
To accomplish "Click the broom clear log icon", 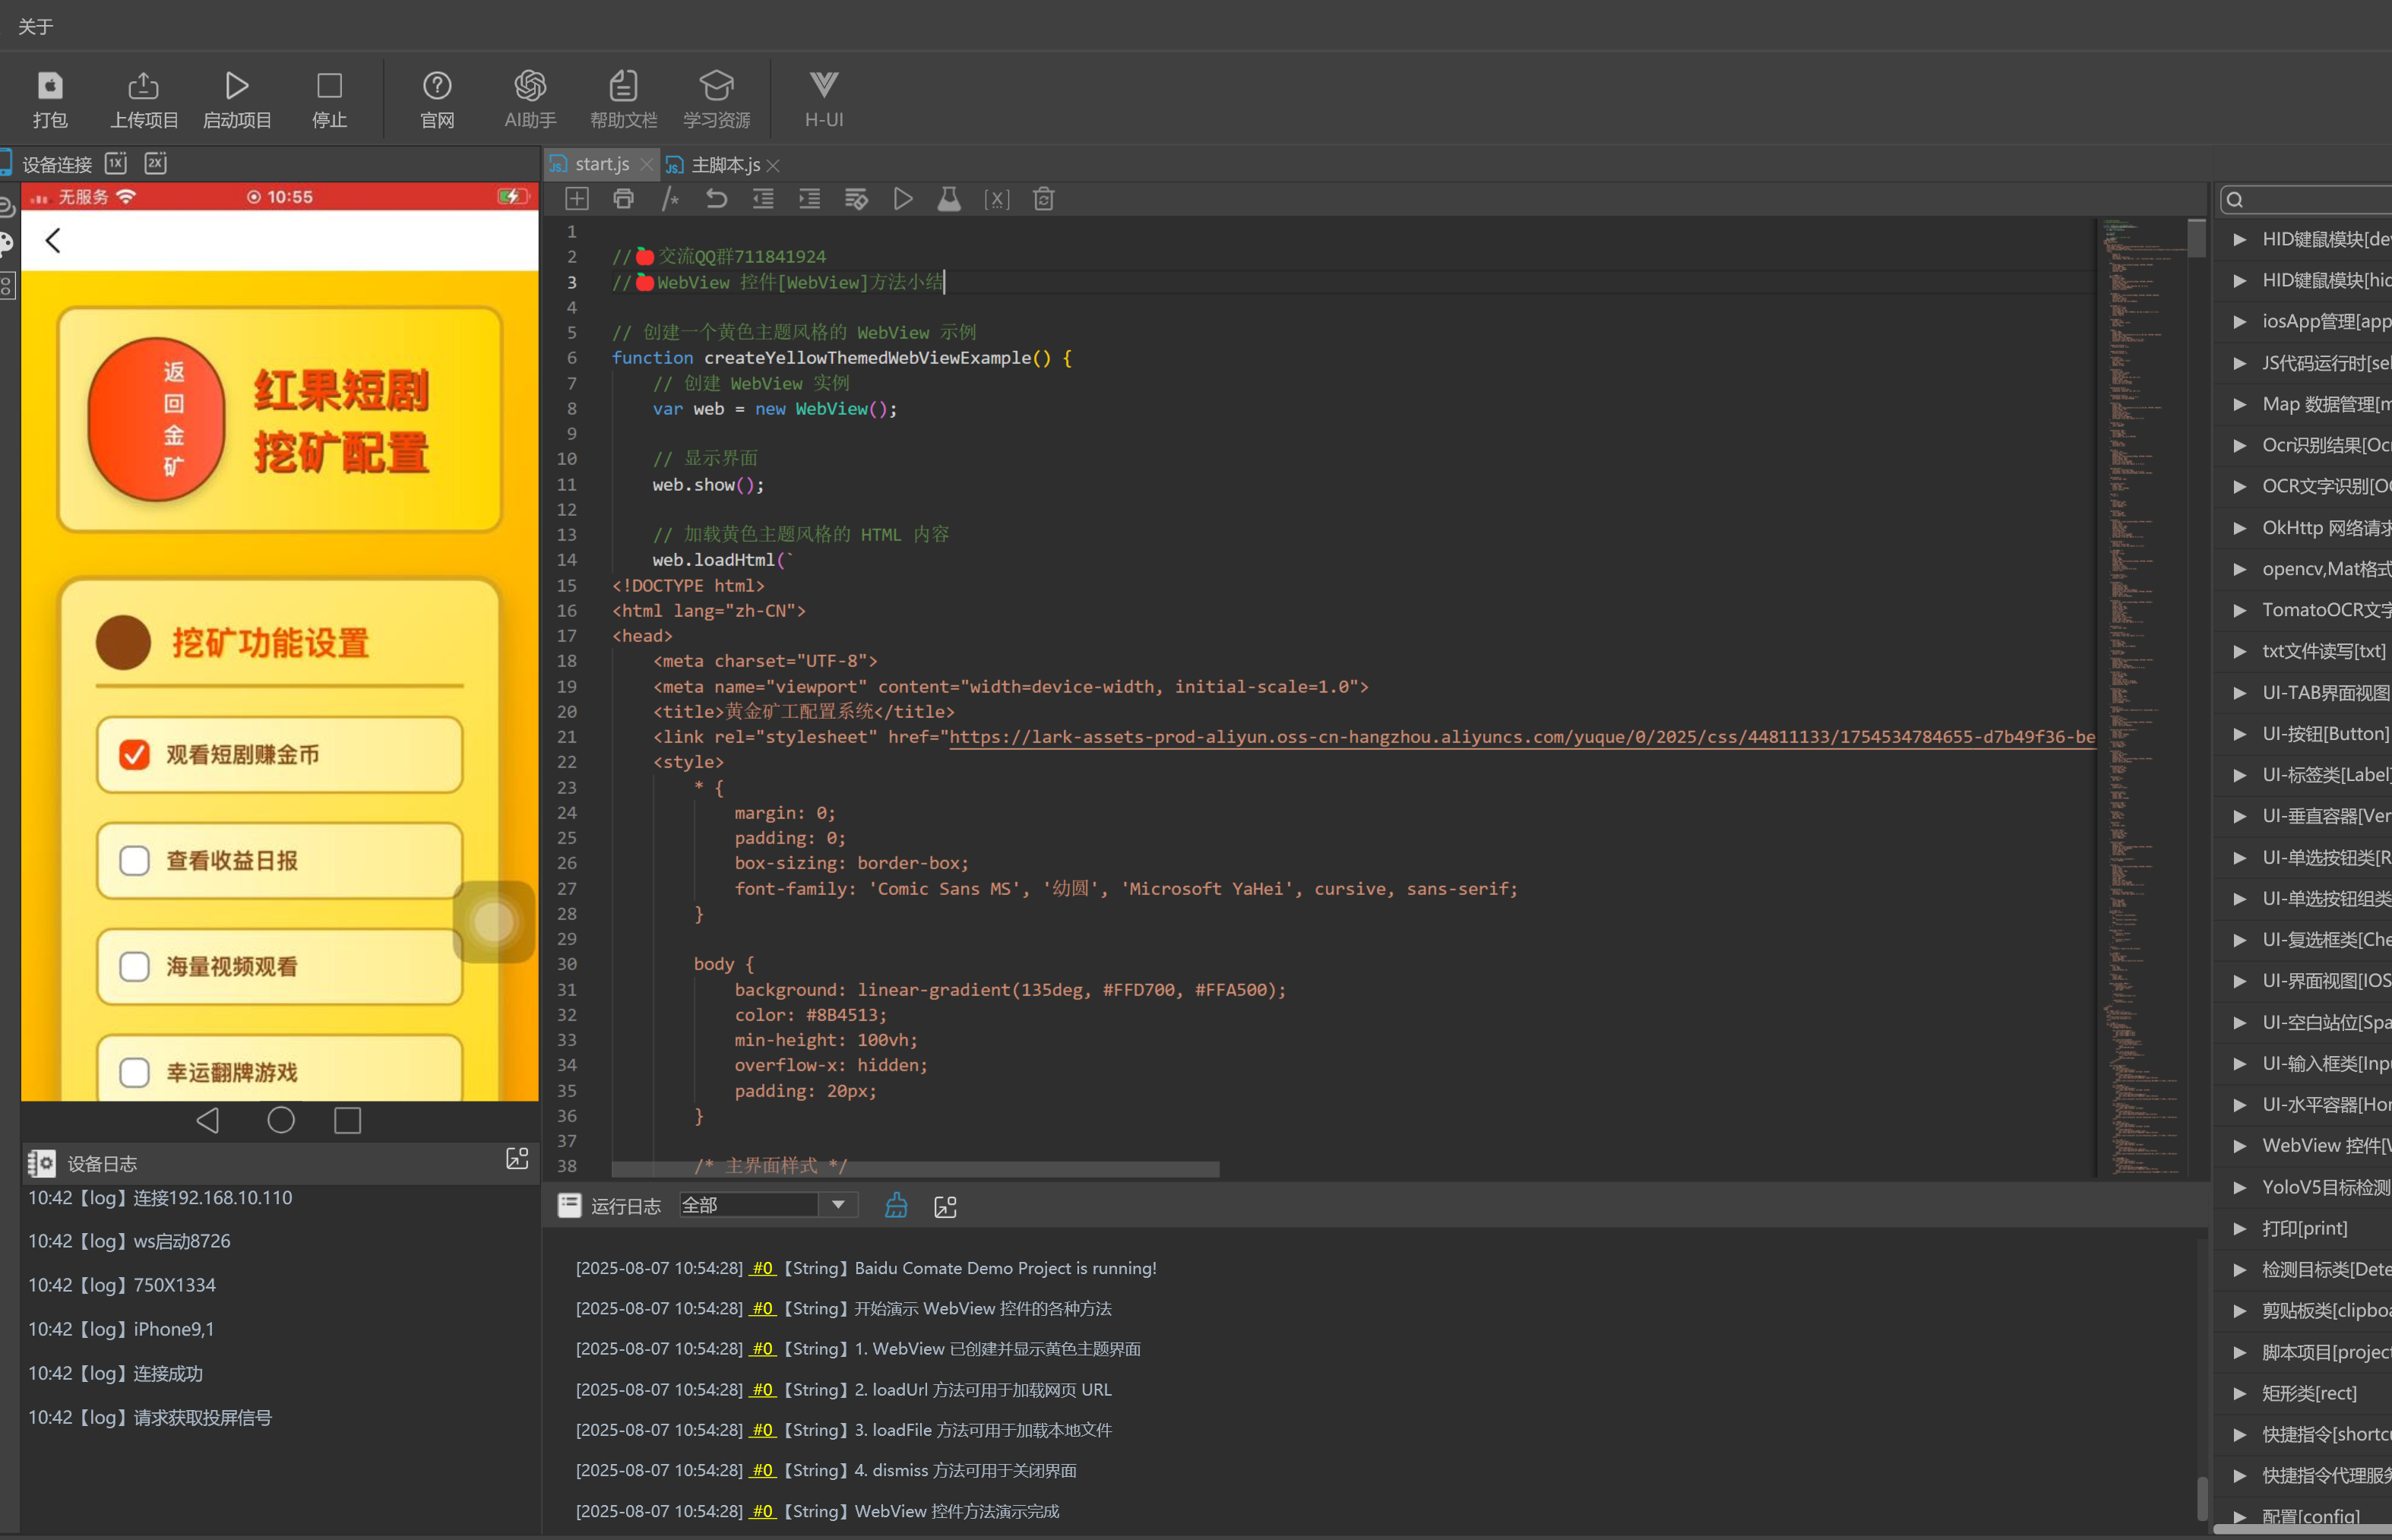I will 896,1206.
